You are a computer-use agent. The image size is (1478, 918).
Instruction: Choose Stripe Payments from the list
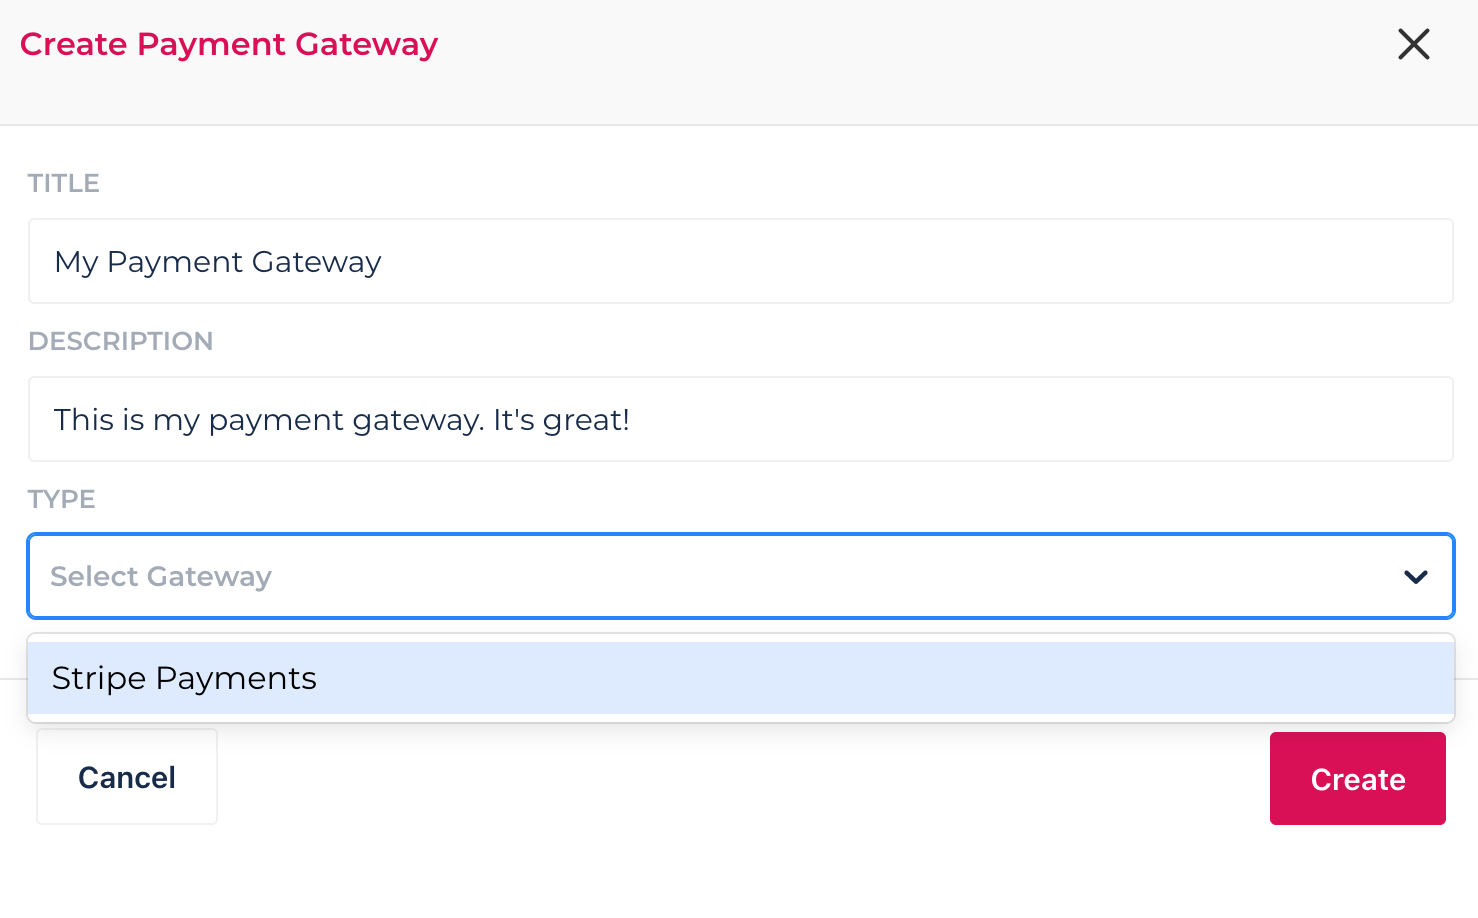(740, 678)
